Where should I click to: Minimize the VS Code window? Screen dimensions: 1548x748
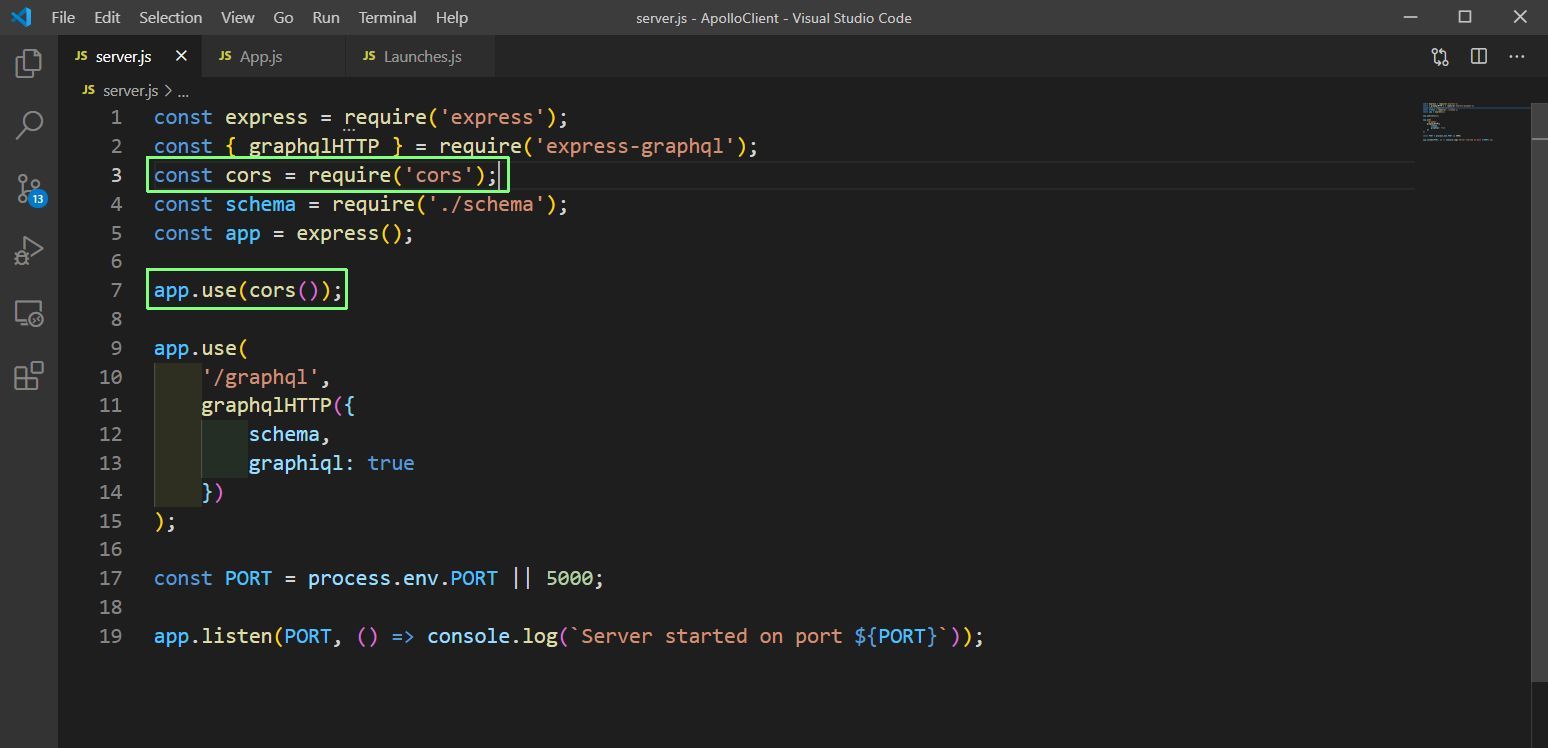1411,17
